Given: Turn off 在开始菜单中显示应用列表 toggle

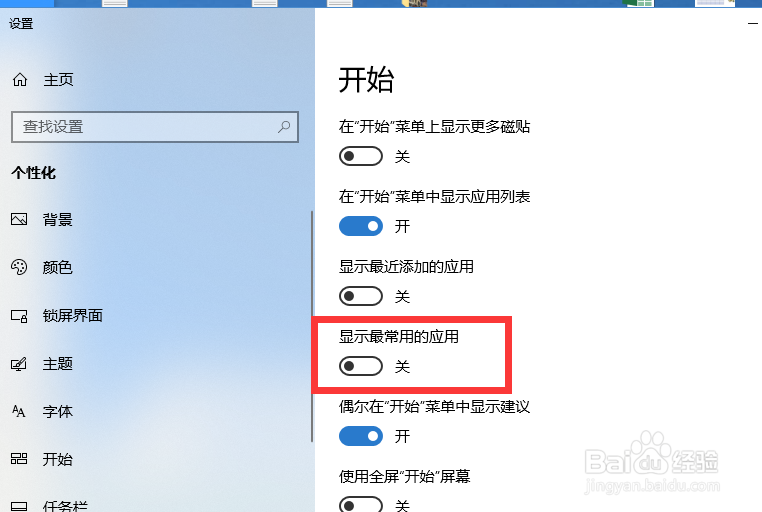Looking at the screenshot, I should pos(361,226).
